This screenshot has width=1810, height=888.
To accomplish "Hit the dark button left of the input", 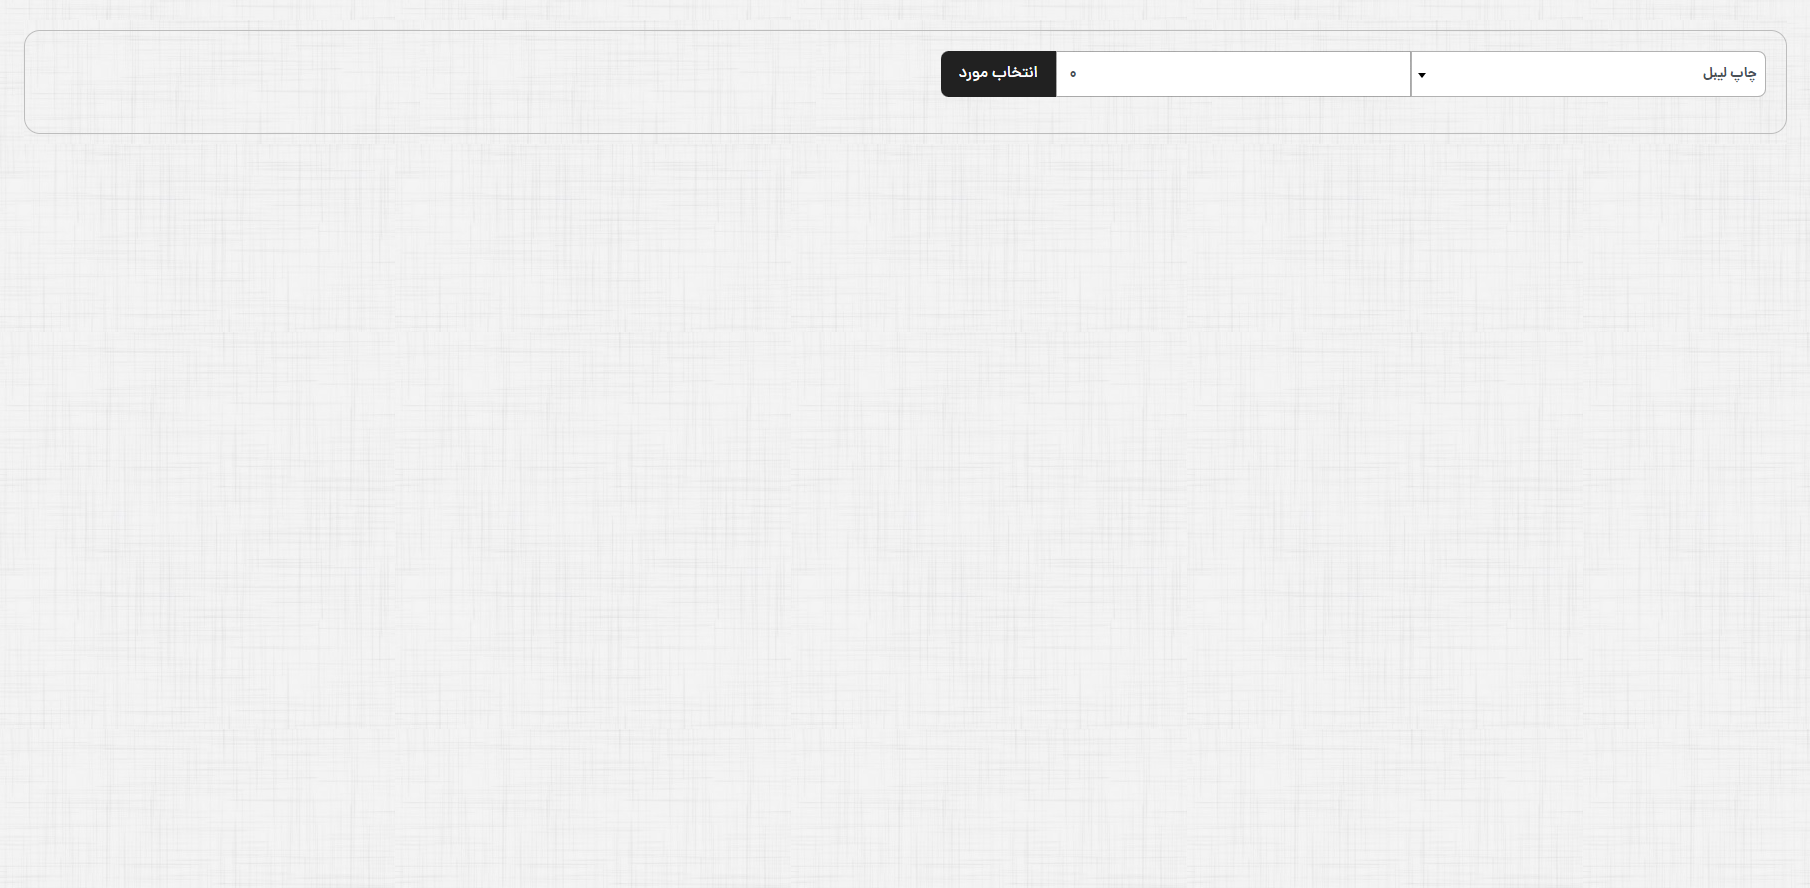I will 998,74.
